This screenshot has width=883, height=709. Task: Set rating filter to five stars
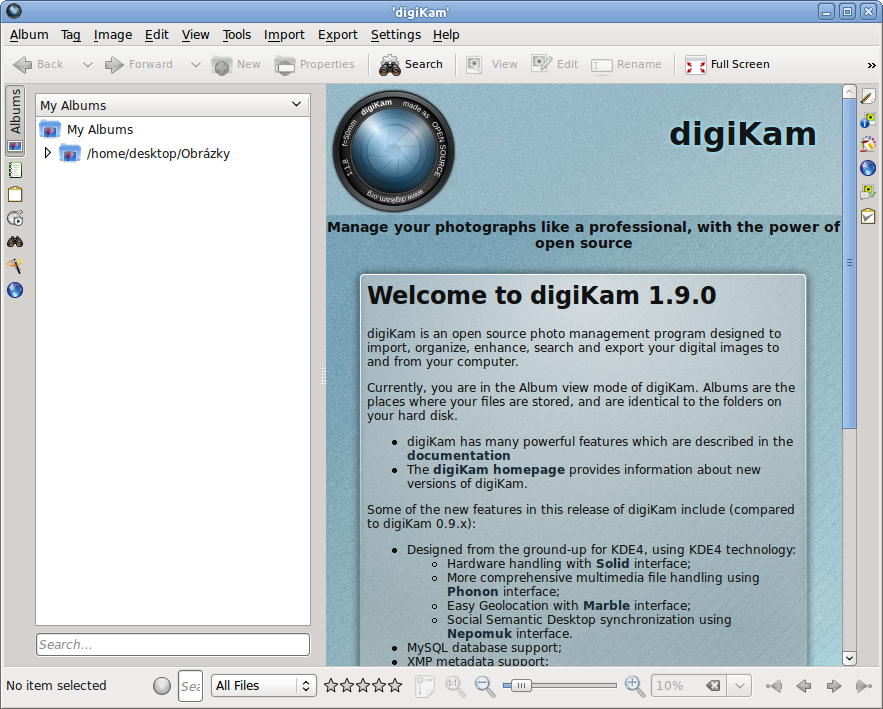click(395, 686)
